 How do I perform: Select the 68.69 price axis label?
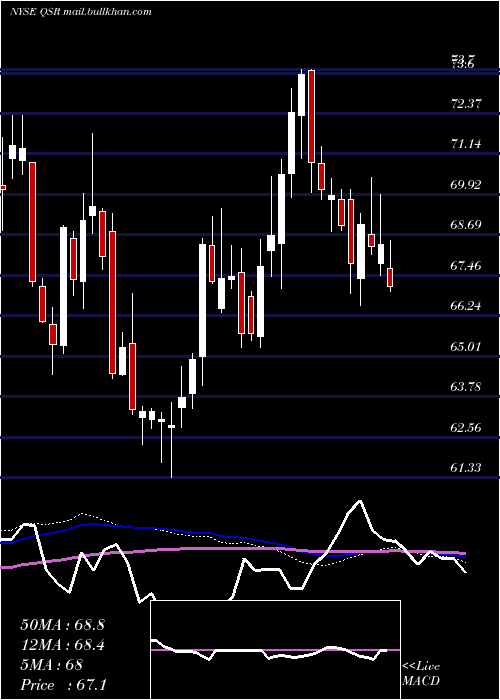point(466,225)
